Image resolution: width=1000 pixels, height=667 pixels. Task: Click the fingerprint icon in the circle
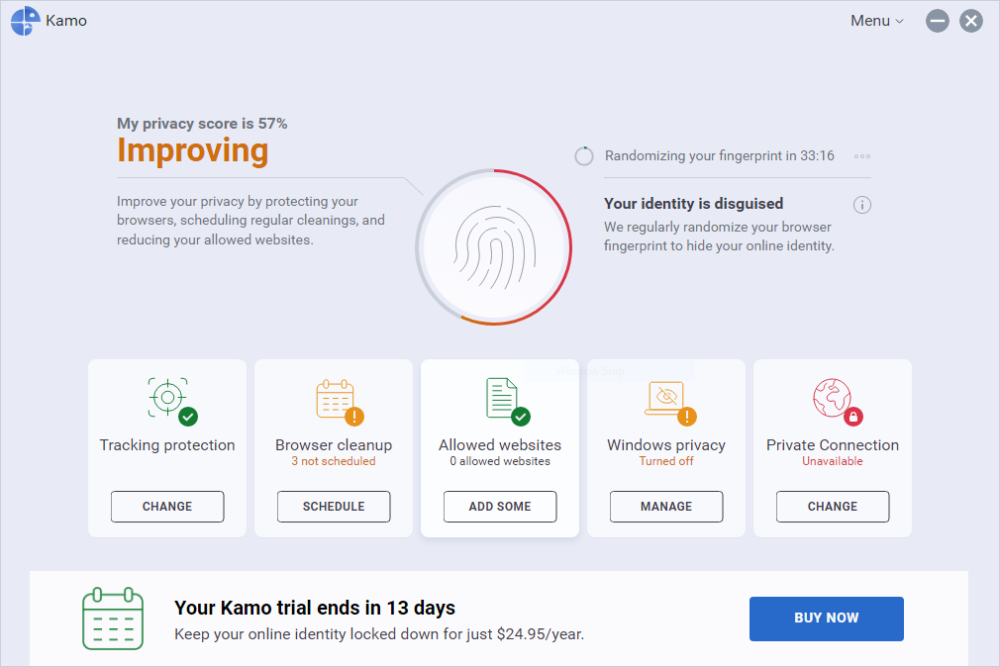pos(493,247)
